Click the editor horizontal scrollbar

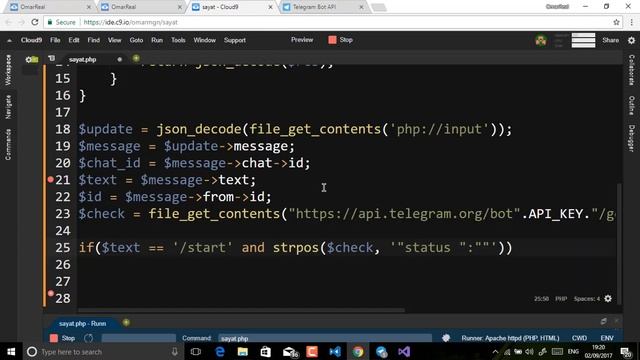[241, 310]
